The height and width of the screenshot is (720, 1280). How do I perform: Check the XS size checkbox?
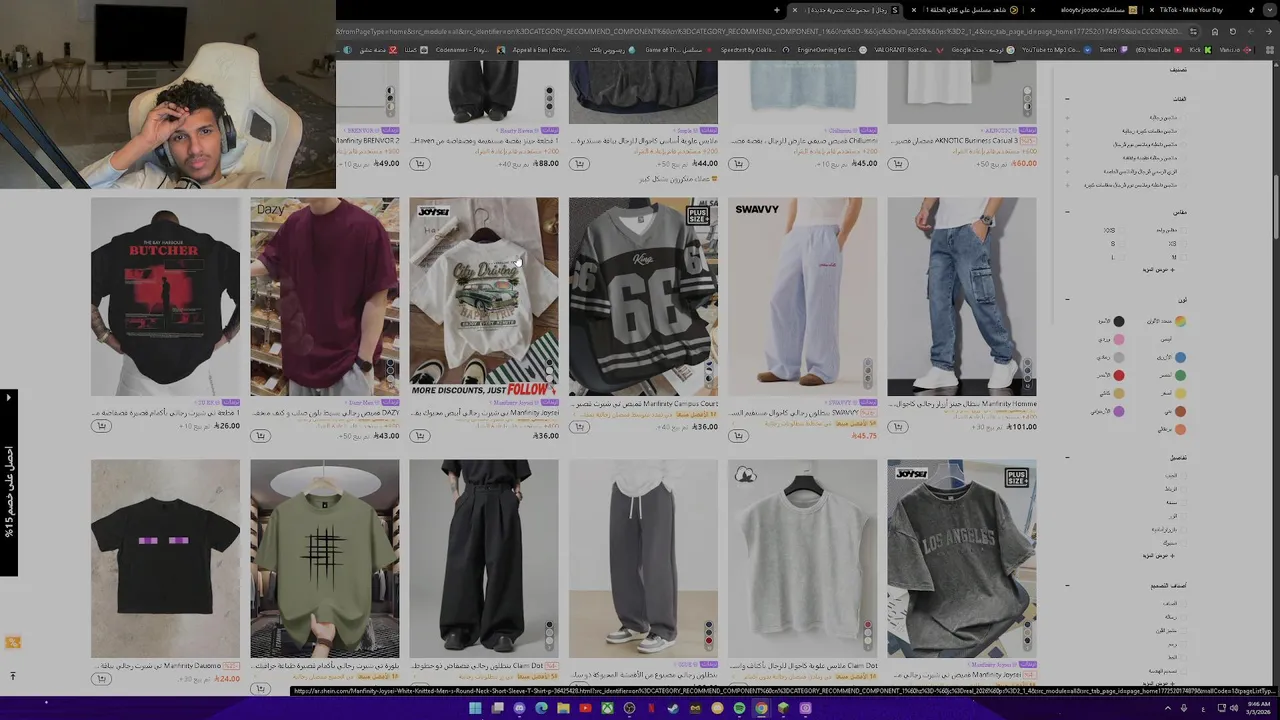coord(1182,244)
